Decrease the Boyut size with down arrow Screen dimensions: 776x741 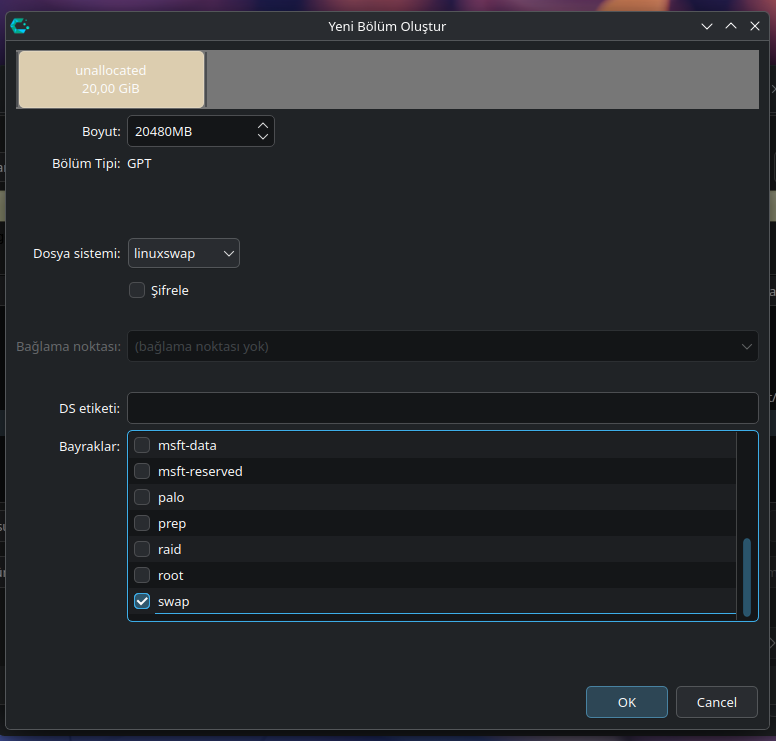click(x=263, y=137)
